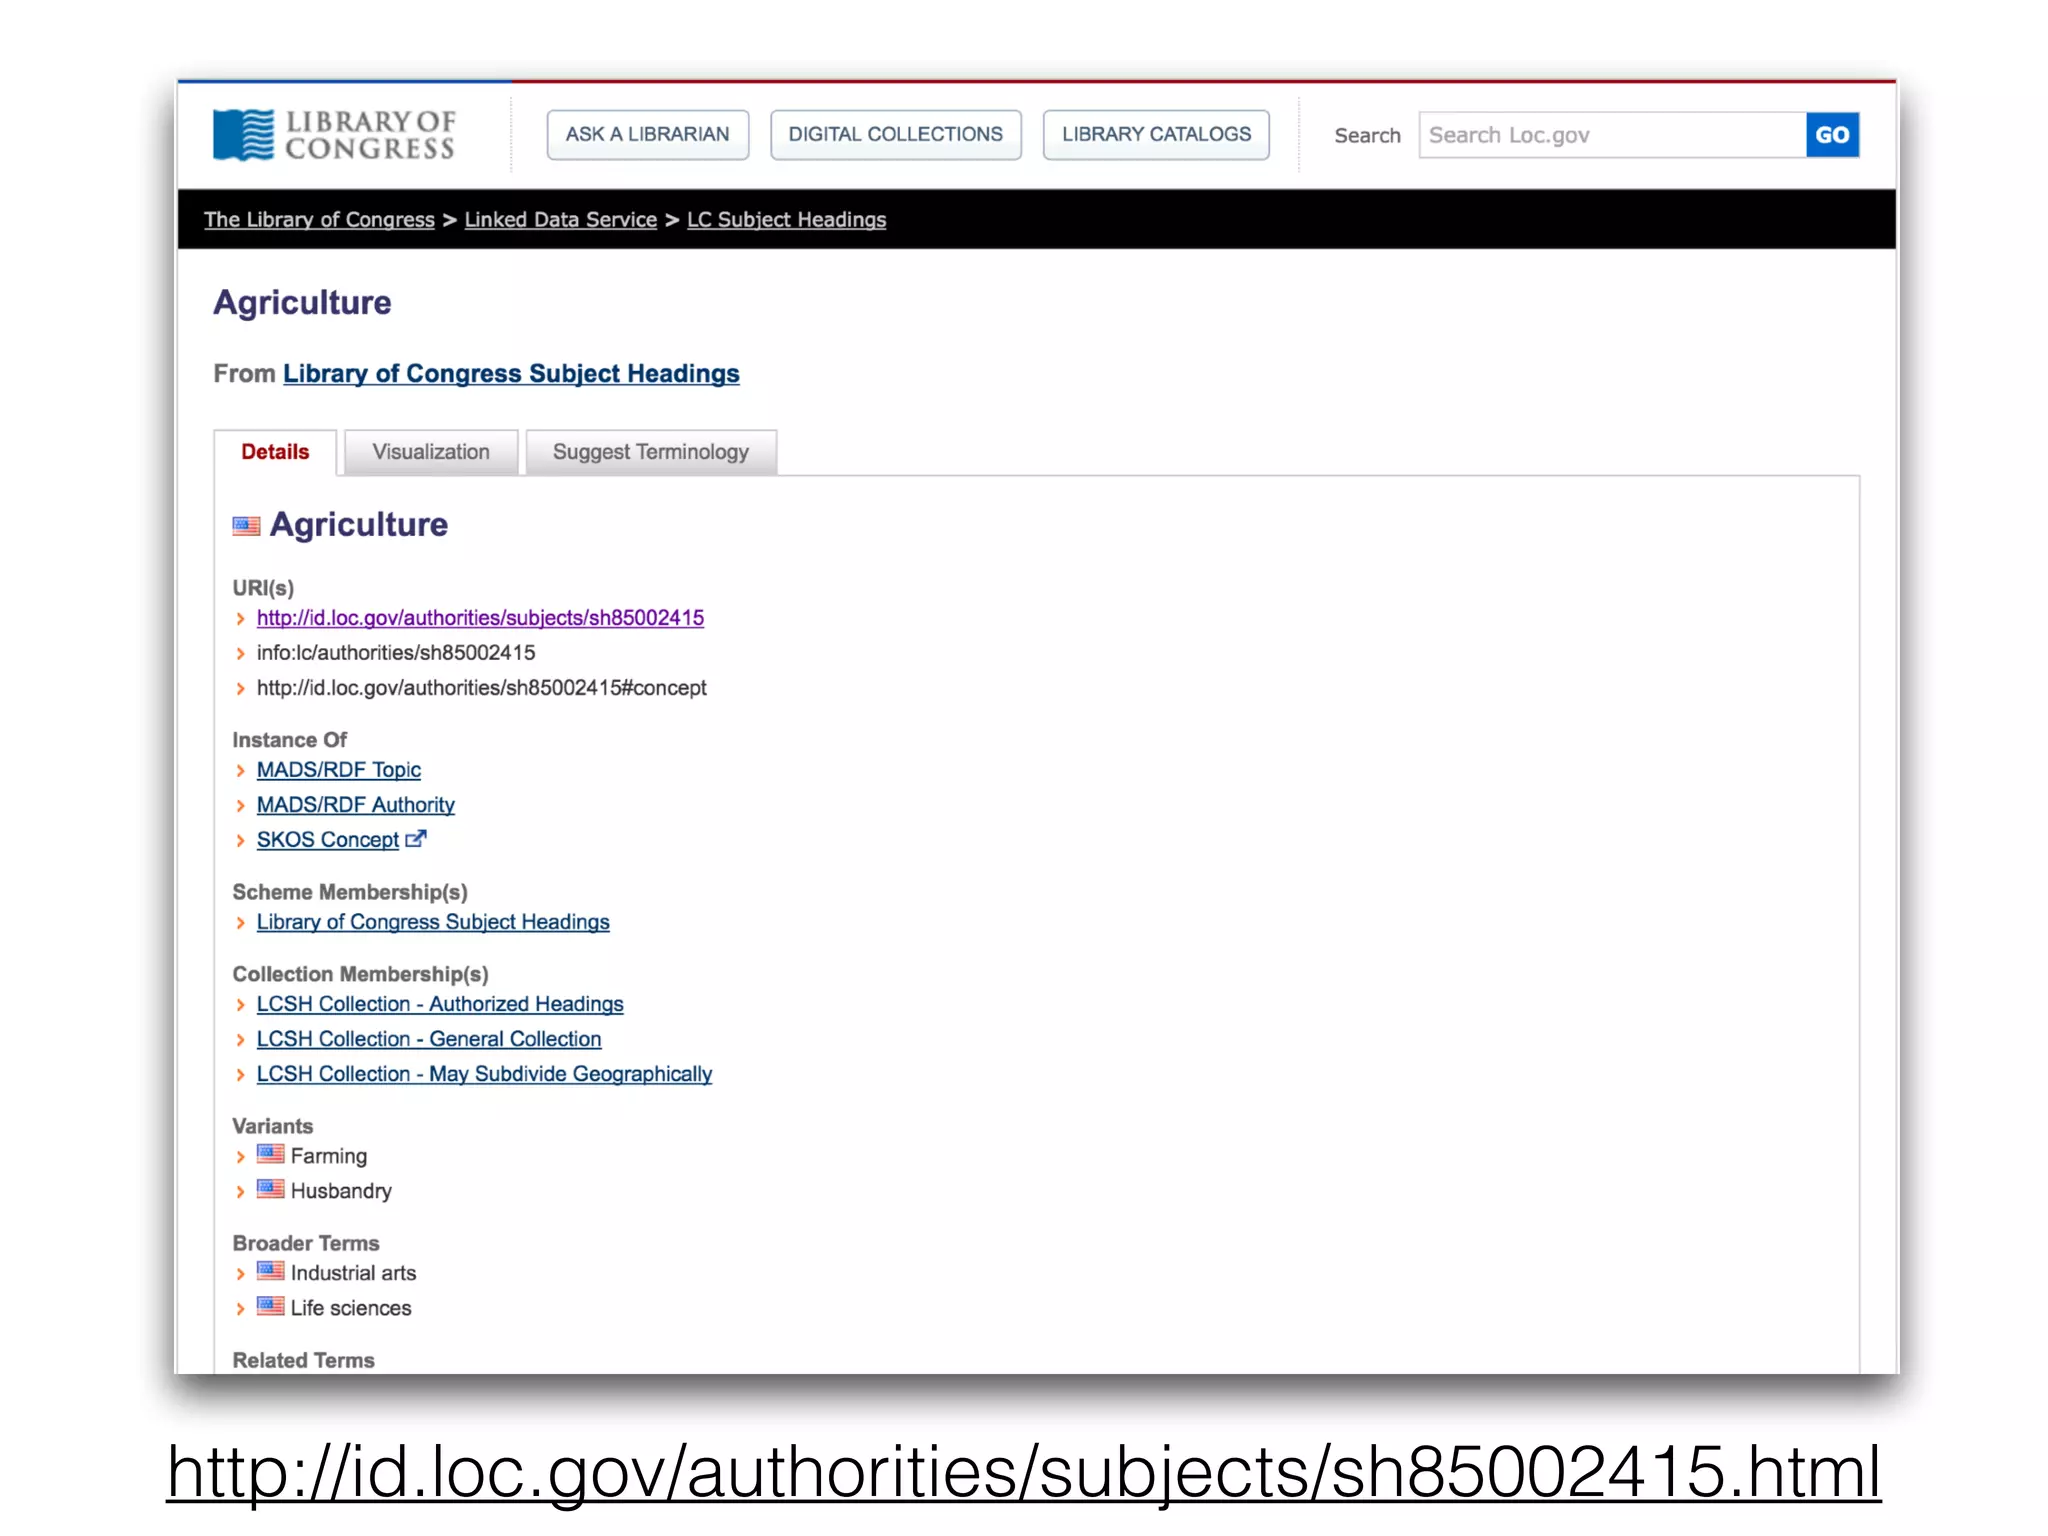This screenshot has width=2048, height=1536.
Task: Click the arrow bullet before MADS/RDF Topic
Action: 240,771
